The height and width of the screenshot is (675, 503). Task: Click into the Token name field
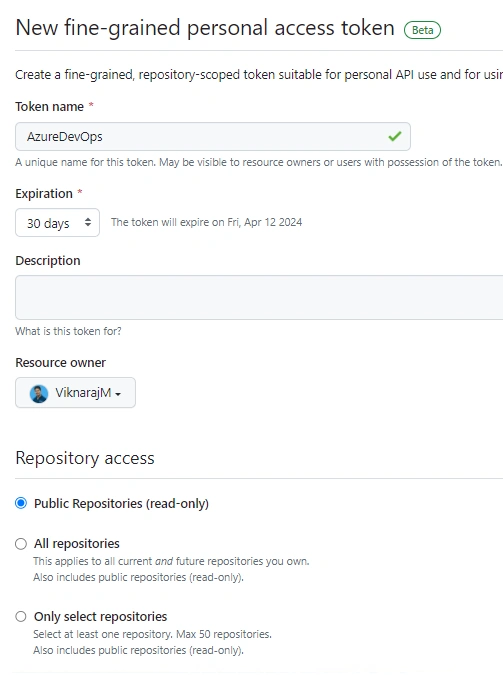pyautogui.click(x=213, y=136)
